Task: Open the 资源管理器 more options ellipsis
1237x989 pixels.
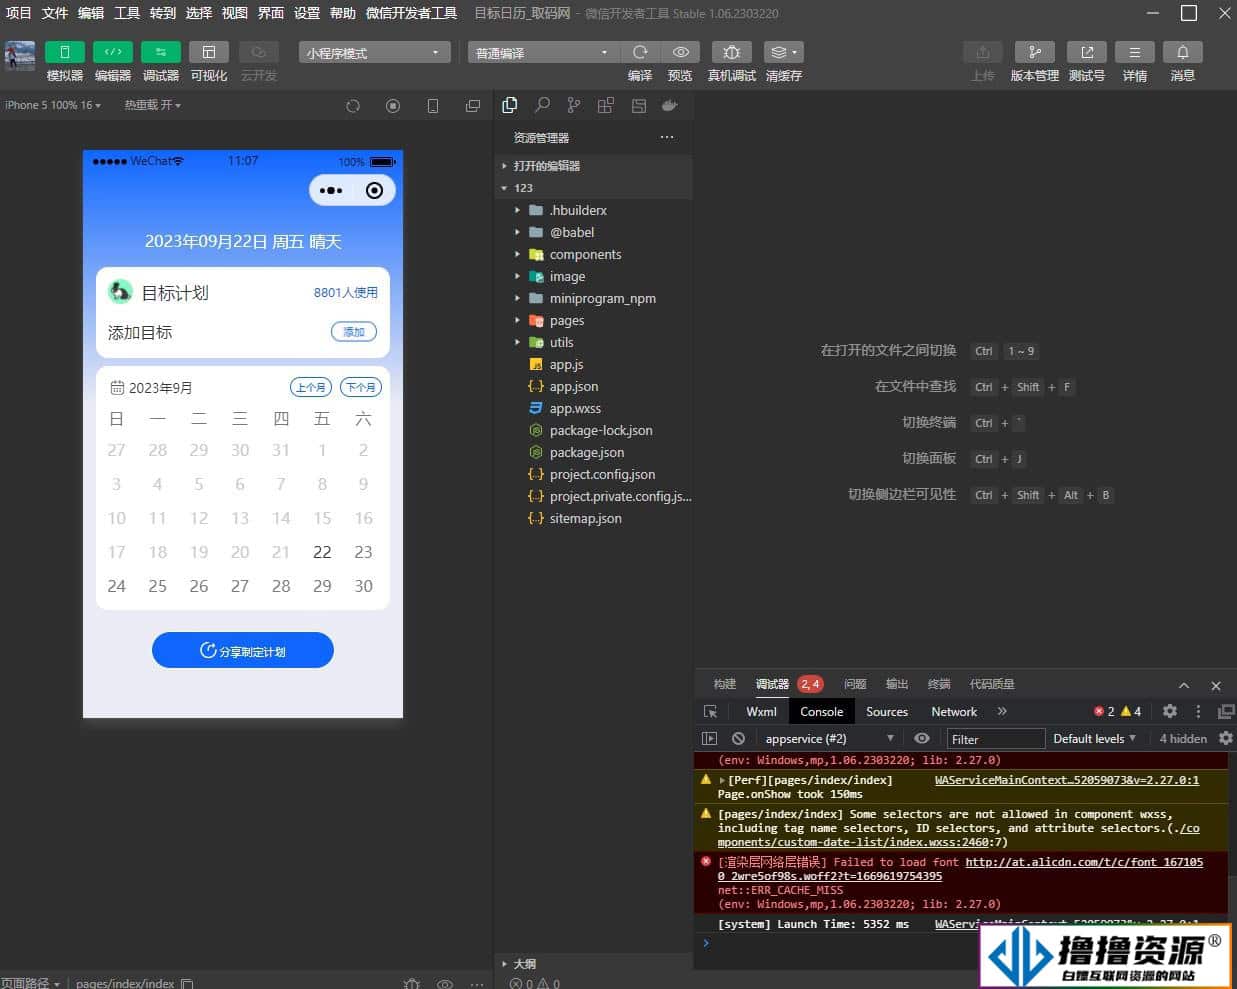Action: tap(667, 137)
